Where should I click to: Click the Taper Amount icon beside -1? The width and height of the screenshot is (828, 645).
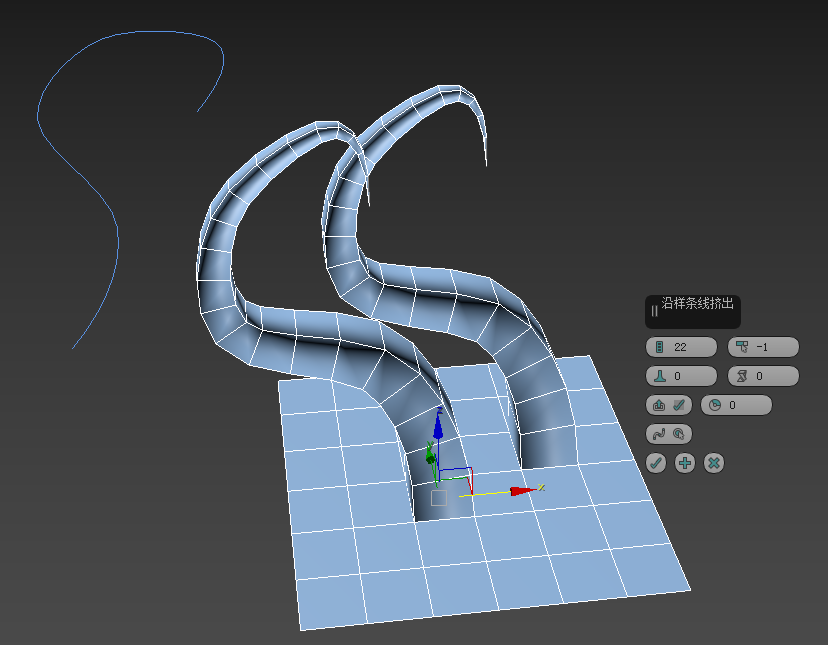point(742,348)
